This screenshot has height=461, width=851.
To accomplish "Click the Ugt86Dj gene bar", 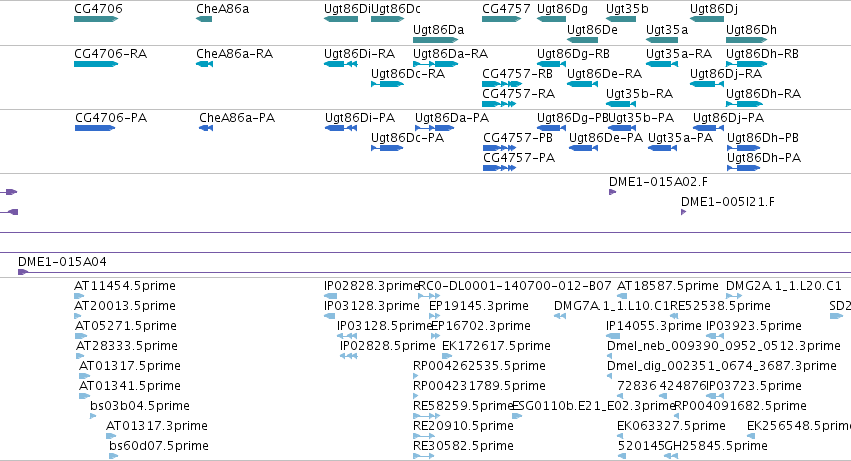I will coord(707,19).
